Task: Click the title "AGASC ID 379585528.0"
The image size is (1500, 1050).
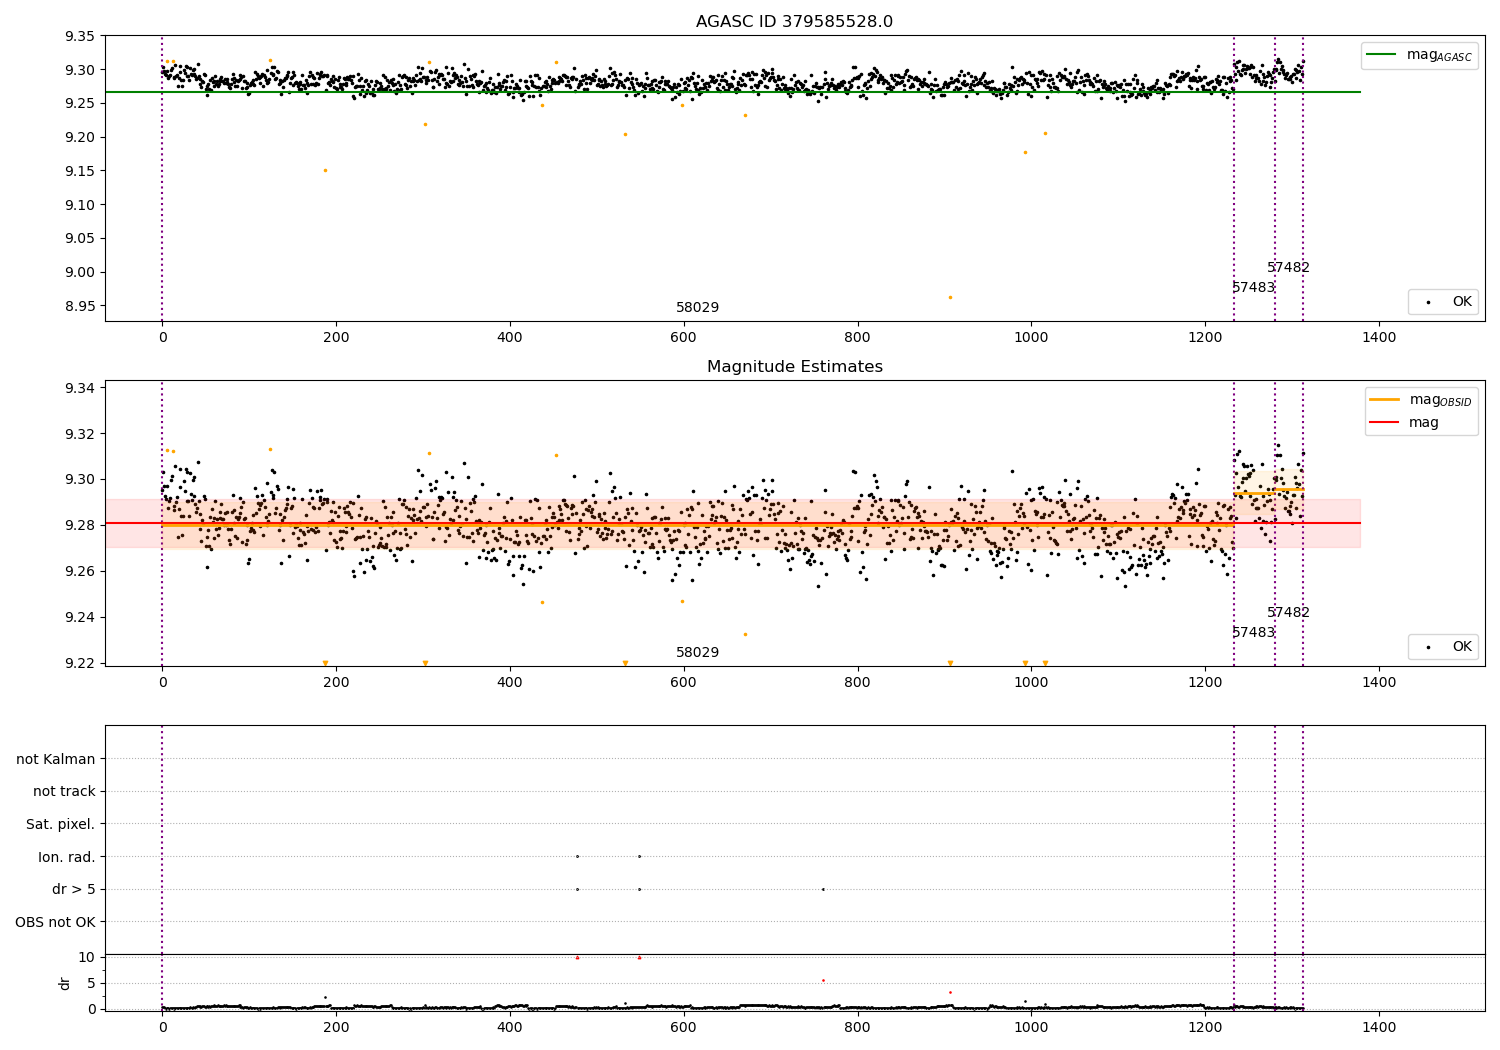Action: 794,22
